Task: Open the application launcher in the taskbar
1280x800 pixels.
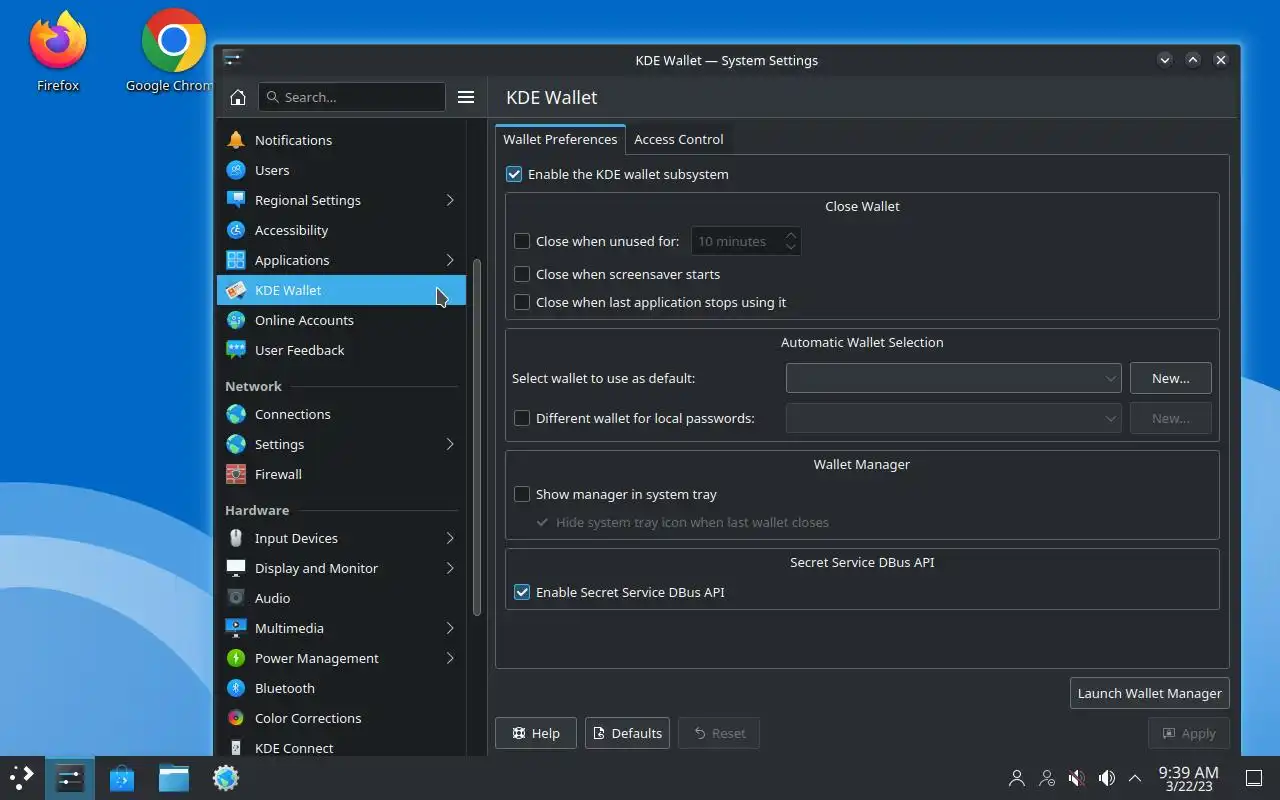Action: 22,778
